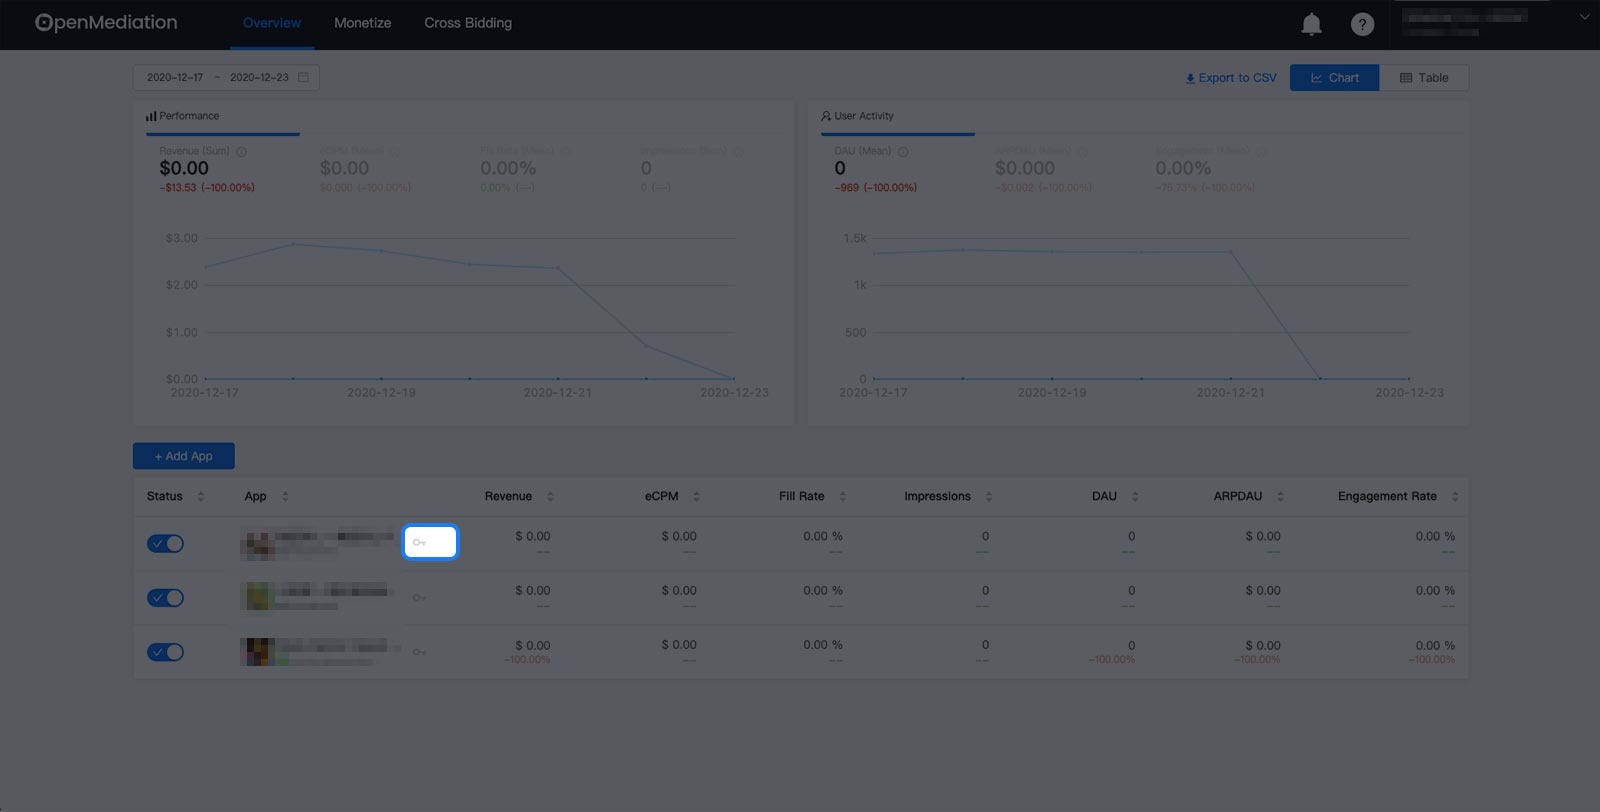The width and height of the screenshot is (1600, 812).
Task: Click the key icon in second app row
Action: (420, 598)
